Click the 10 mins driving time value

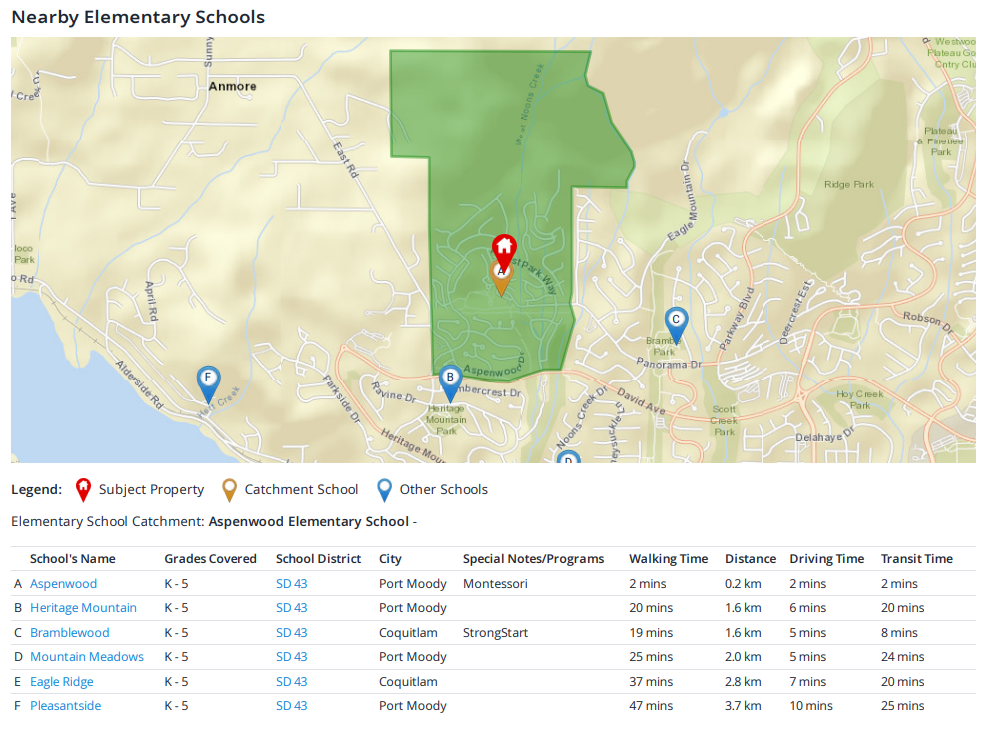[811, 706]
